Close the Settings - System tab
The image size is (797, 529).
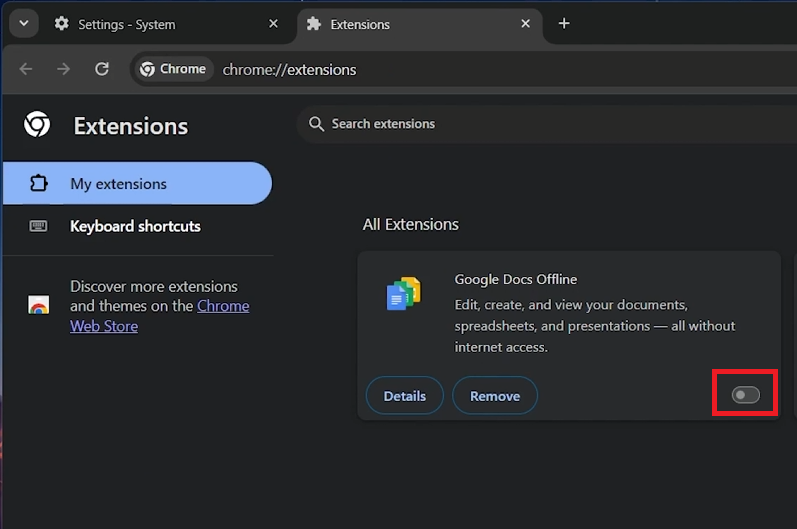coord(274,24)
